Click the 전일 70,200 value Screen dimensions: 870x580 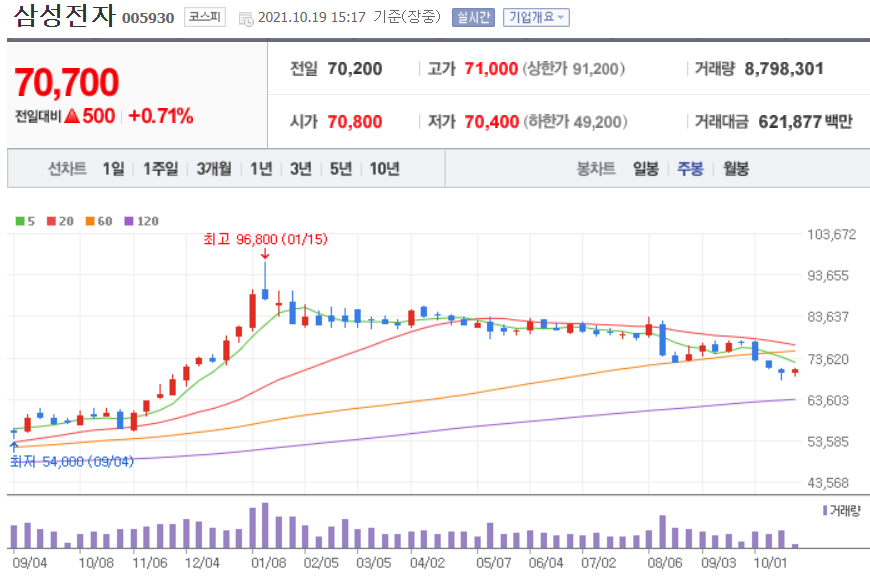click(x=355, y=69)
